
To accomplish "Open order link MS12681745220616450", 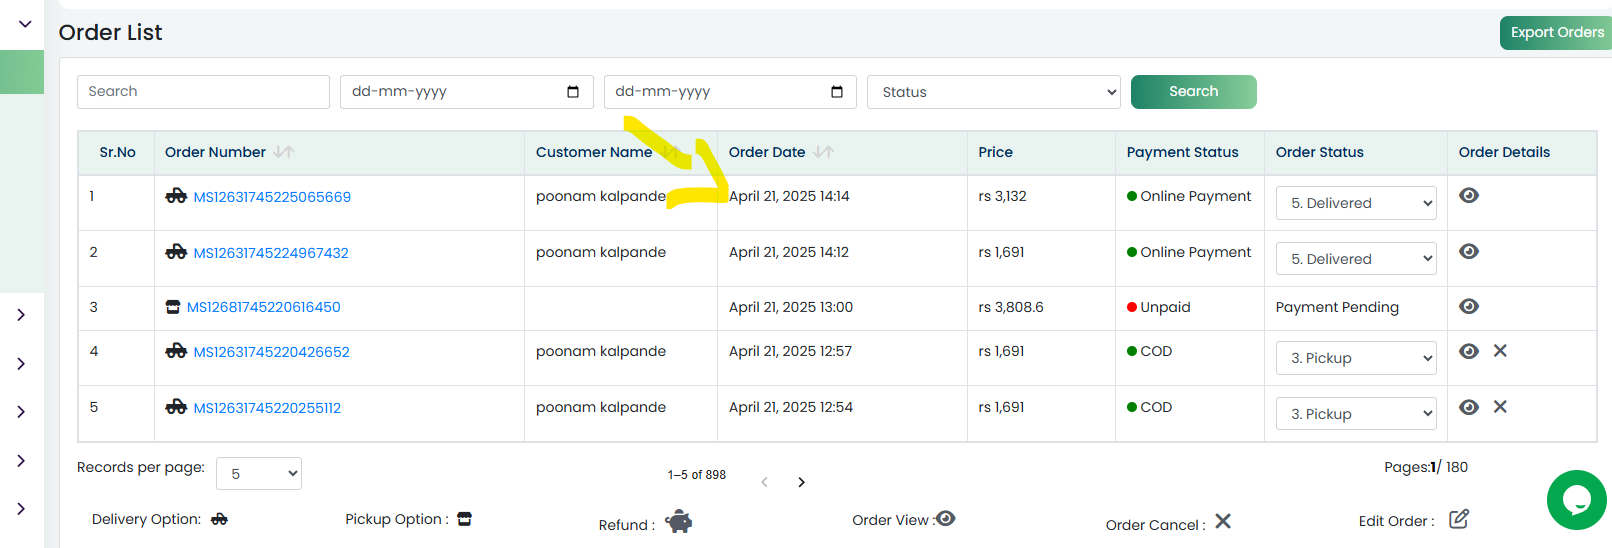I will (264, 307).
